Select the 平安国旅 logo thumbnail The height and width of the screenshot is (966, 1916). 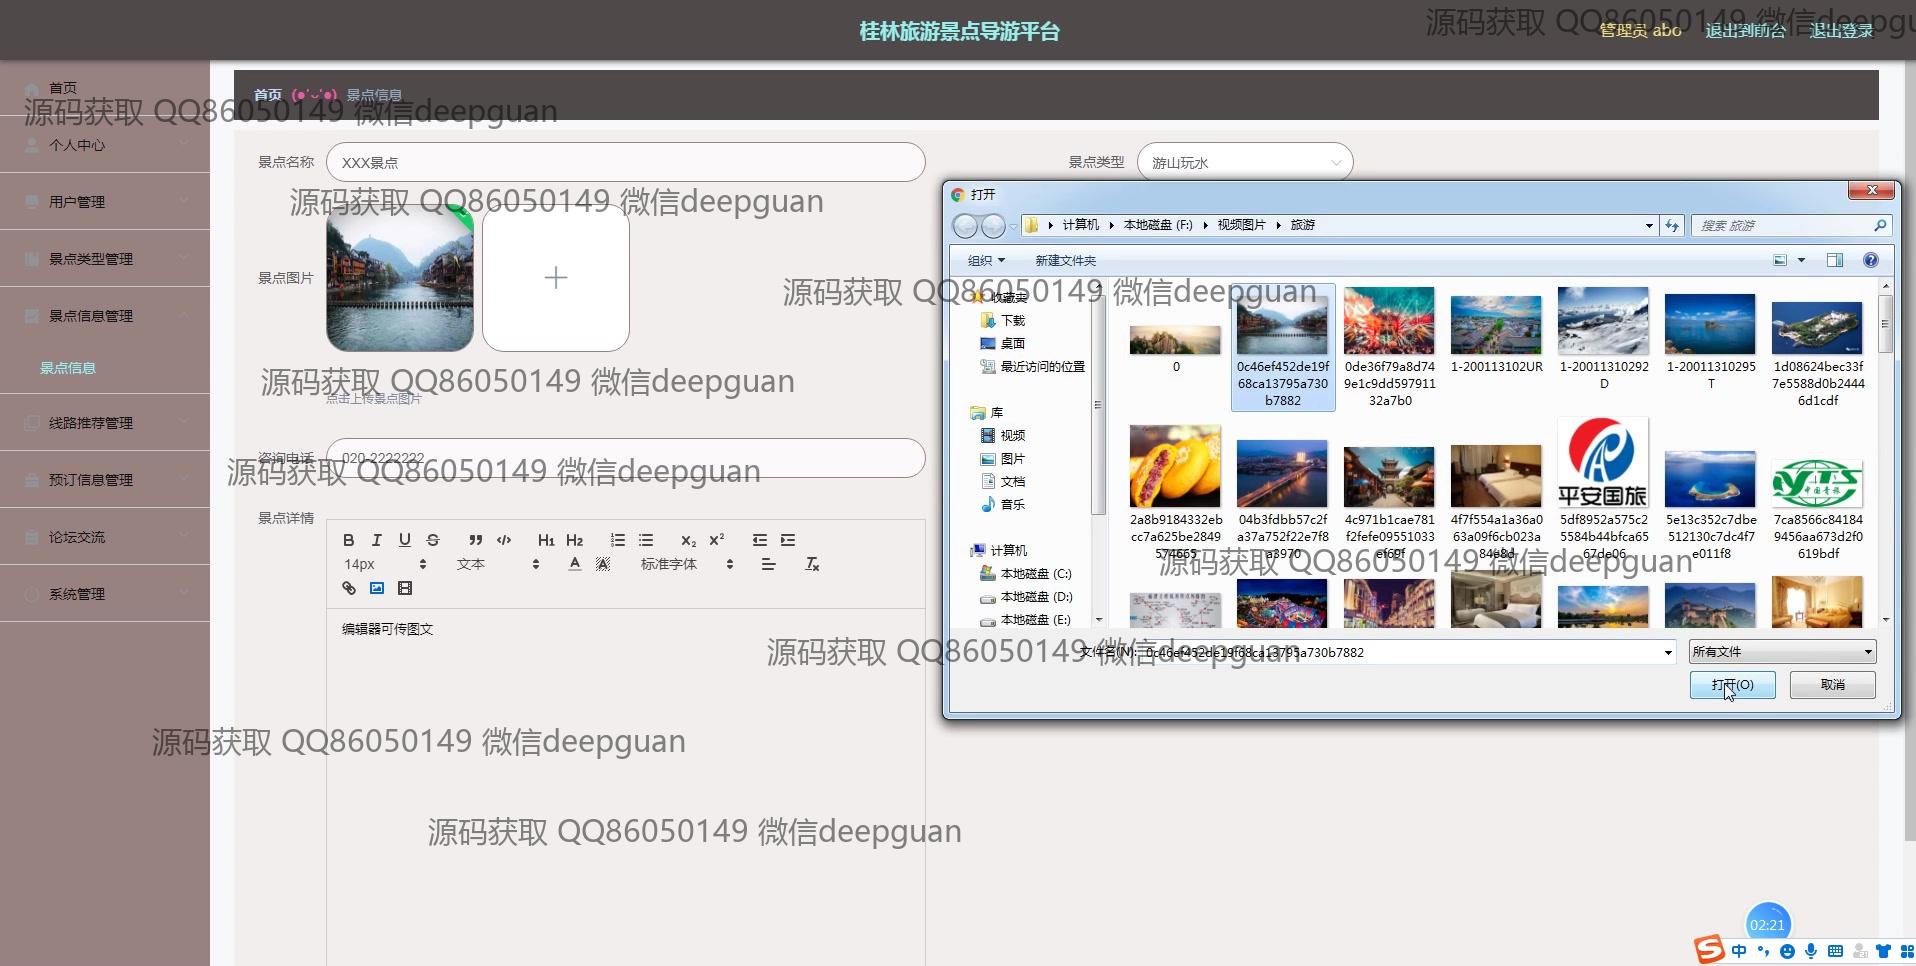(1603, 464)
